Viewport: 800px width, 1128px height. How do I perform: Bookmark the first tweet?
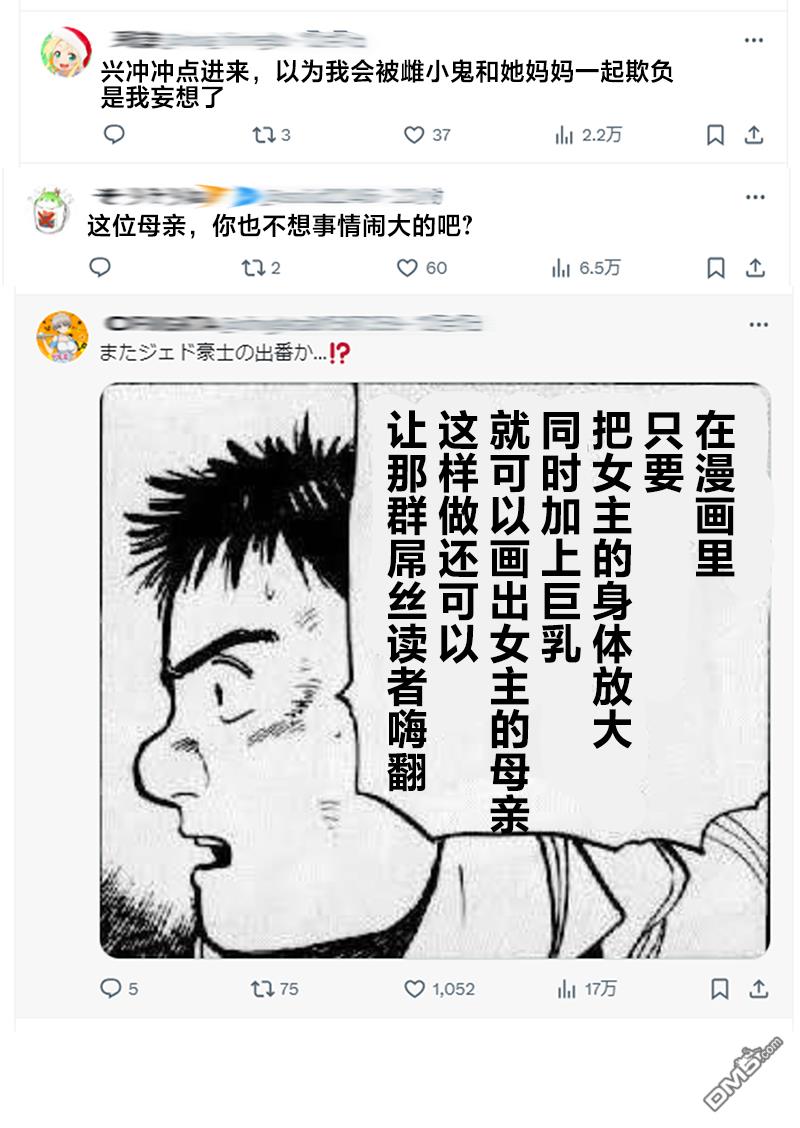click(715, 135)
